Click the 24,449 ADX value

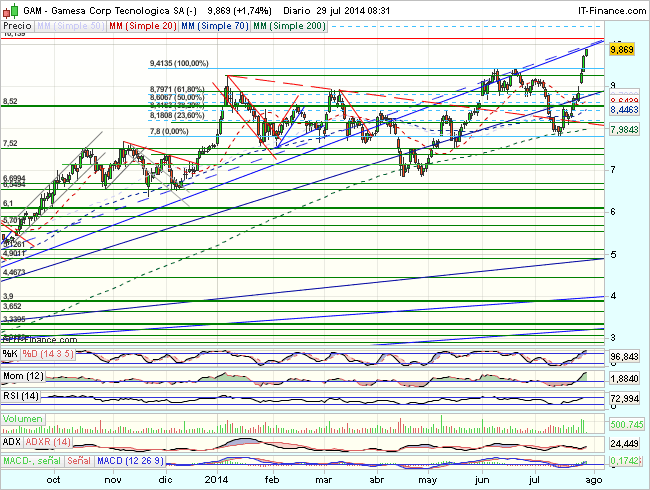[624, 444]
